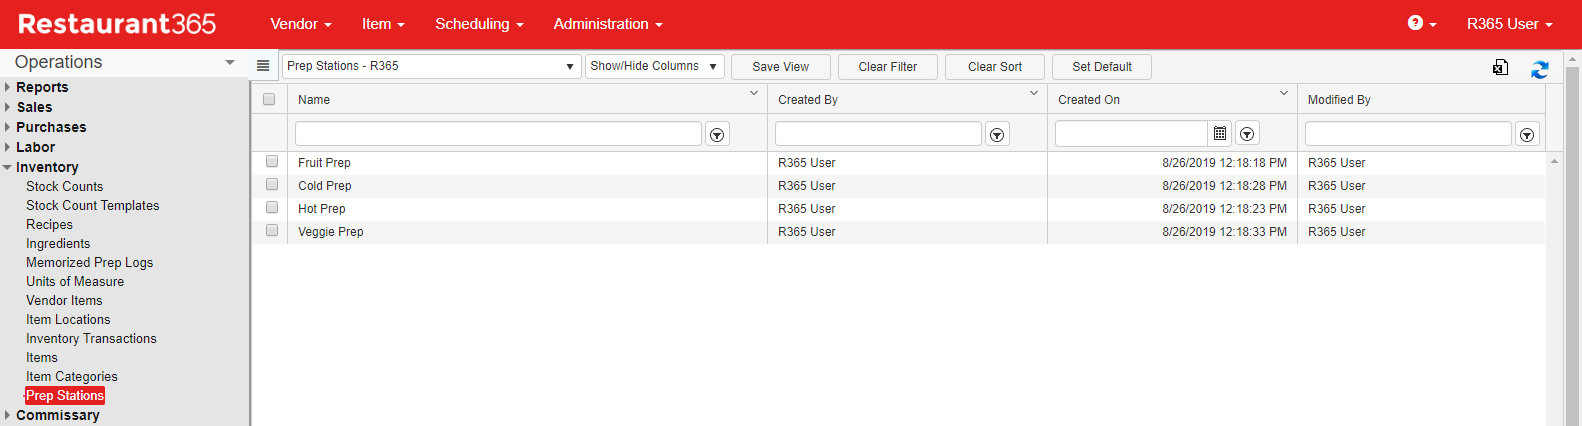The width and height of the screenshot is (1582, 426).
Task: Open the Name column filter options
Action: coord(717,134)
